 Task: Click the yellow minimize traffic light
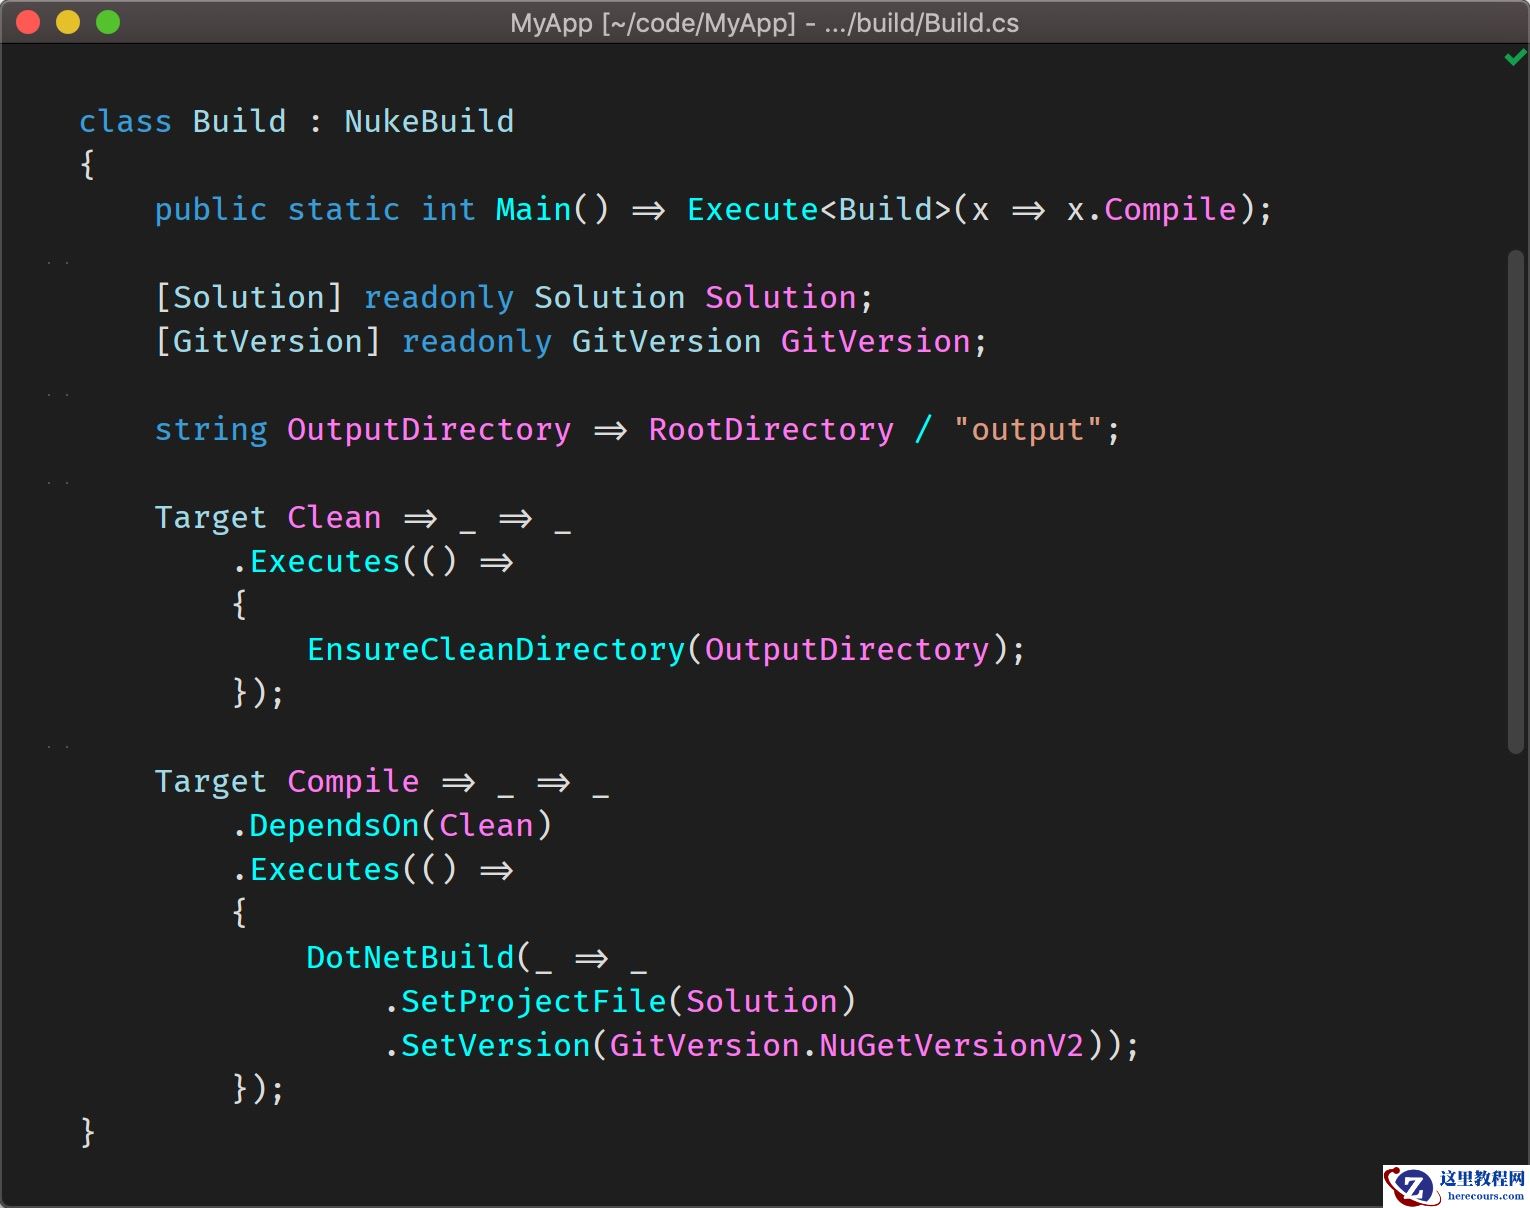pos(67,21)
